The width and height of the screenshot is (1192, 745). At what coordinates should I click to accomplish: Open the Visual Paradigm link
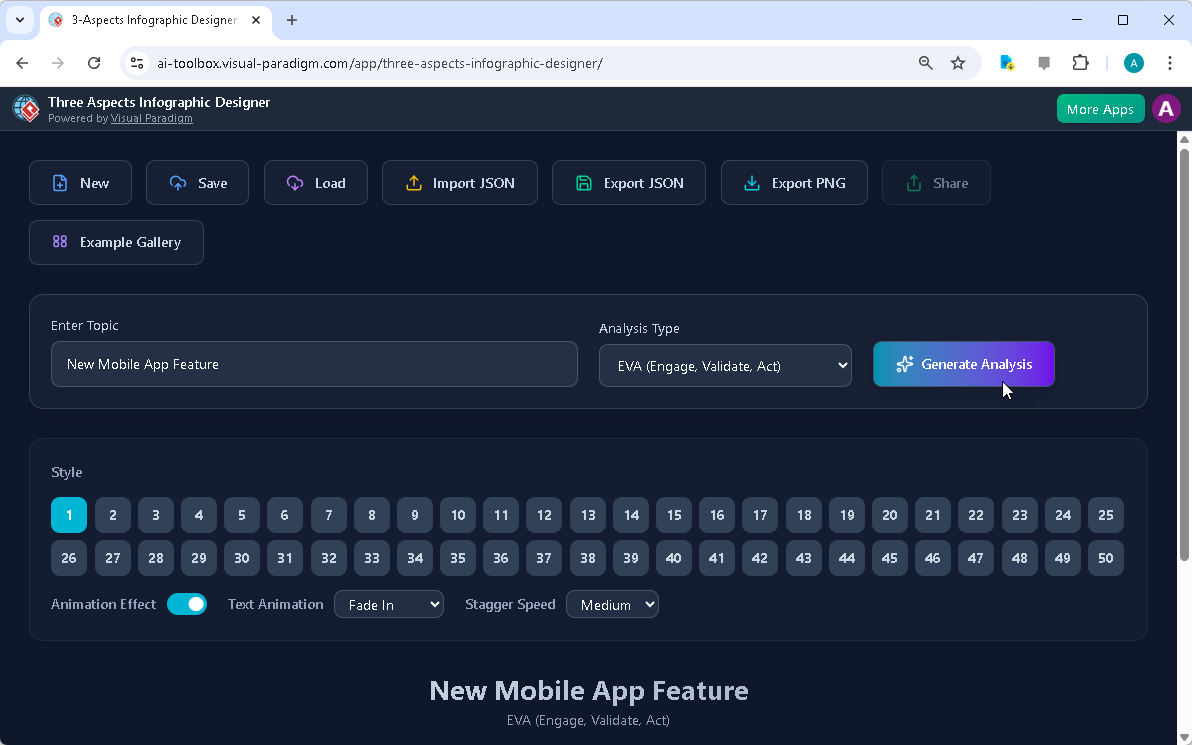click(151, 118)
